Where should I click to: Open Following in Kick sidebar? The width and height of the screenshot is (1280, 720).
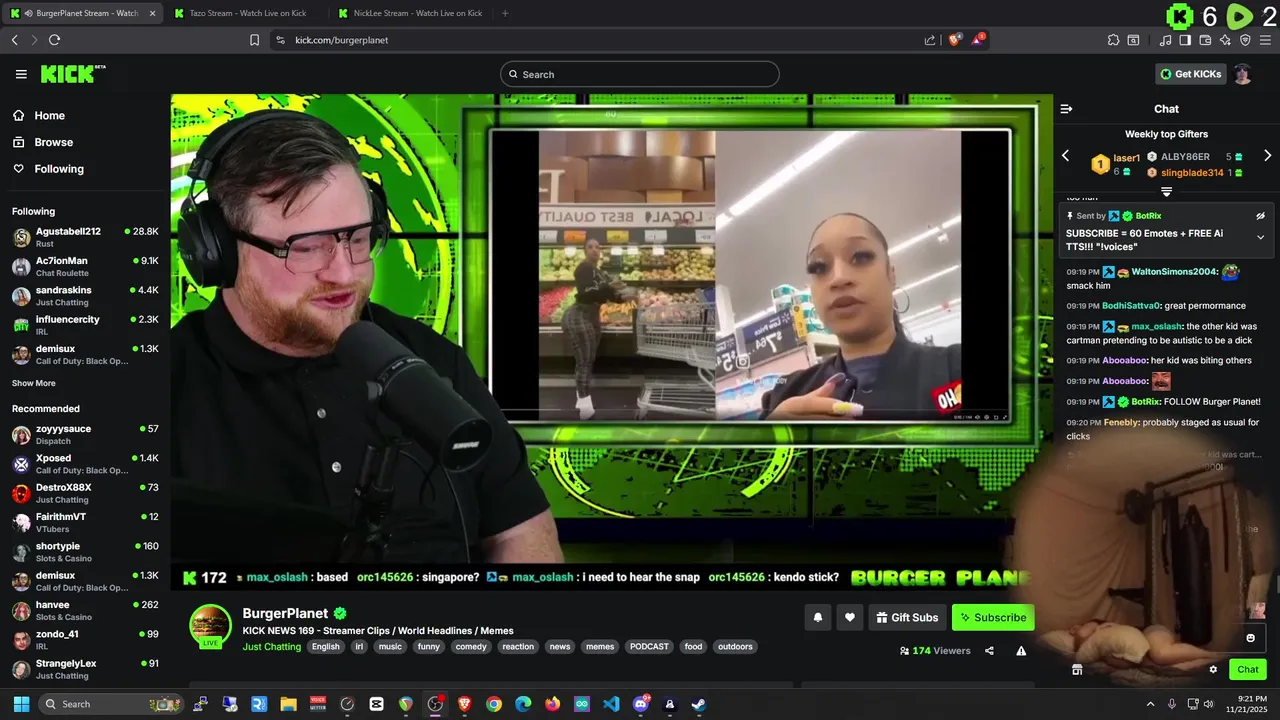click(x=59, y=169)
